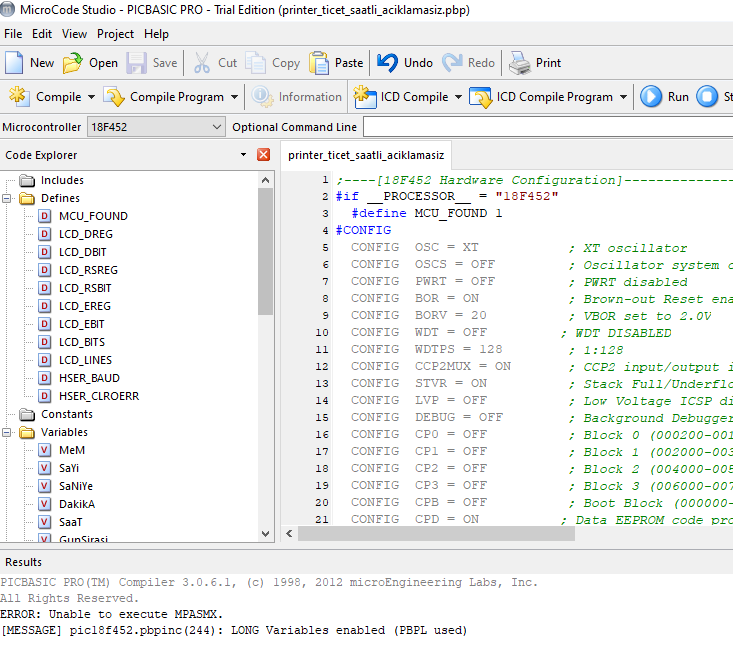Open the Compile Program dropdown arrow
Image resolution: width=733 pixels, height=655 pixels.
(x=234, y=97)
